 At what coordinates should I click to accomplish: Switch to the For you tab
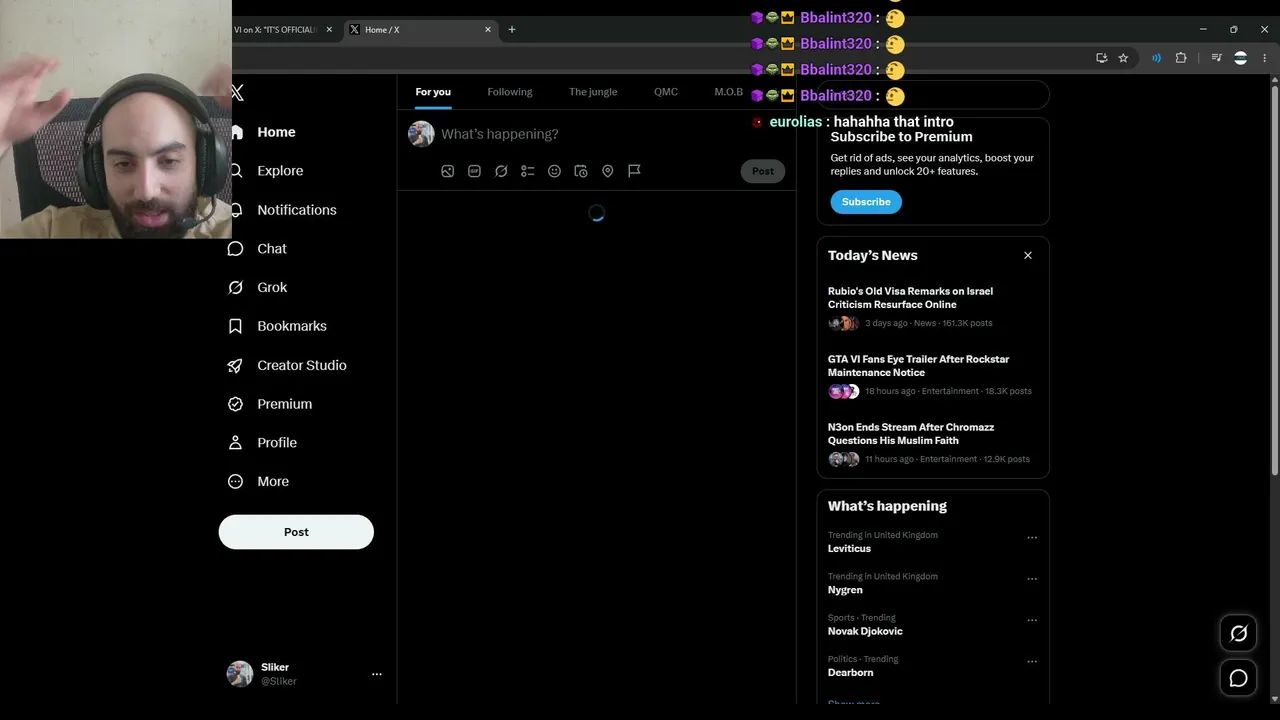pos(433,92)
